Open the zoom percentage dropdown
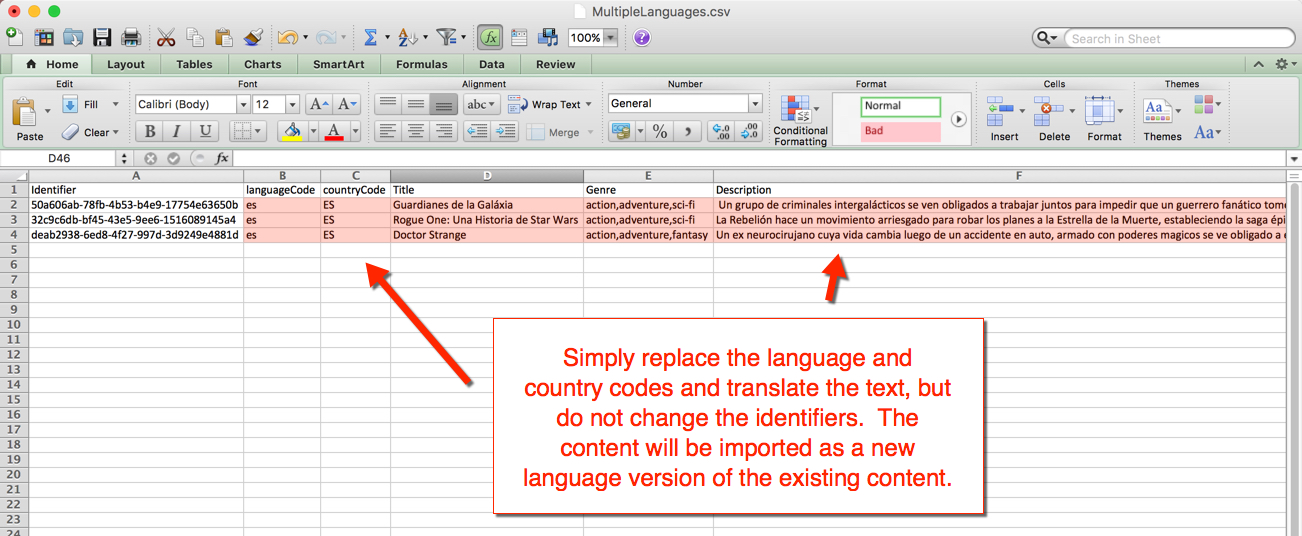1302x536 pixels. [x=610, y=38]
